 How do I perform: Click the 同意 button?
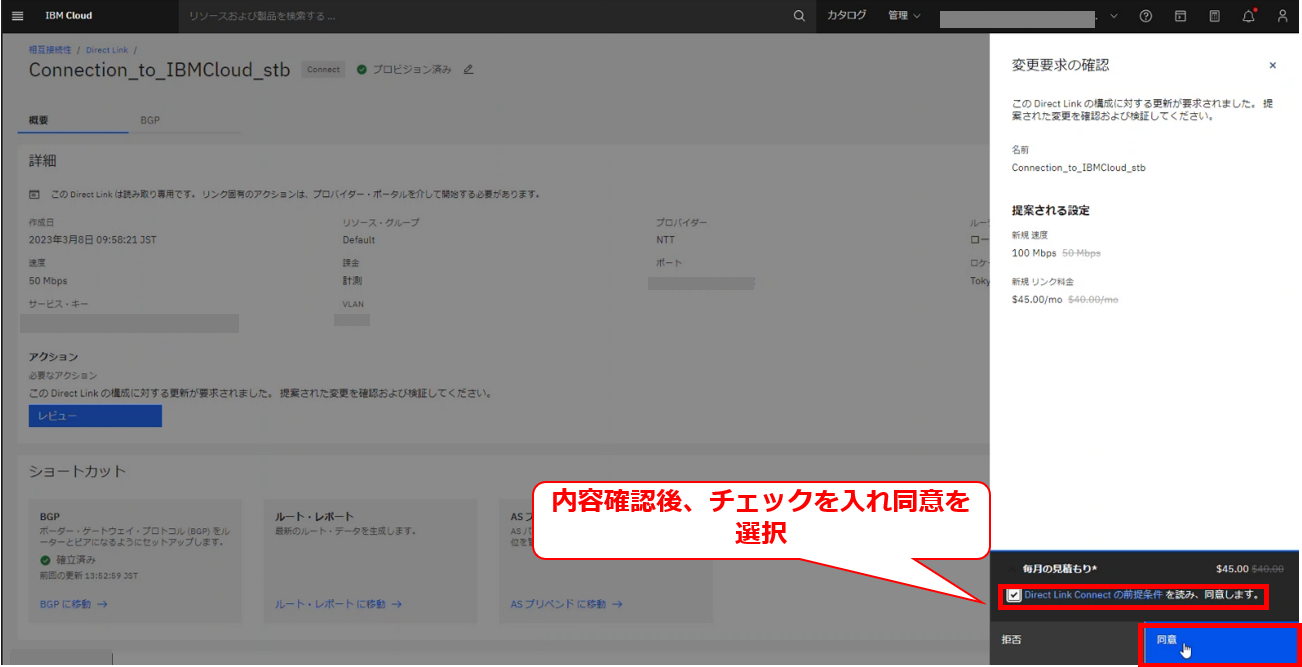(1220, 644)
